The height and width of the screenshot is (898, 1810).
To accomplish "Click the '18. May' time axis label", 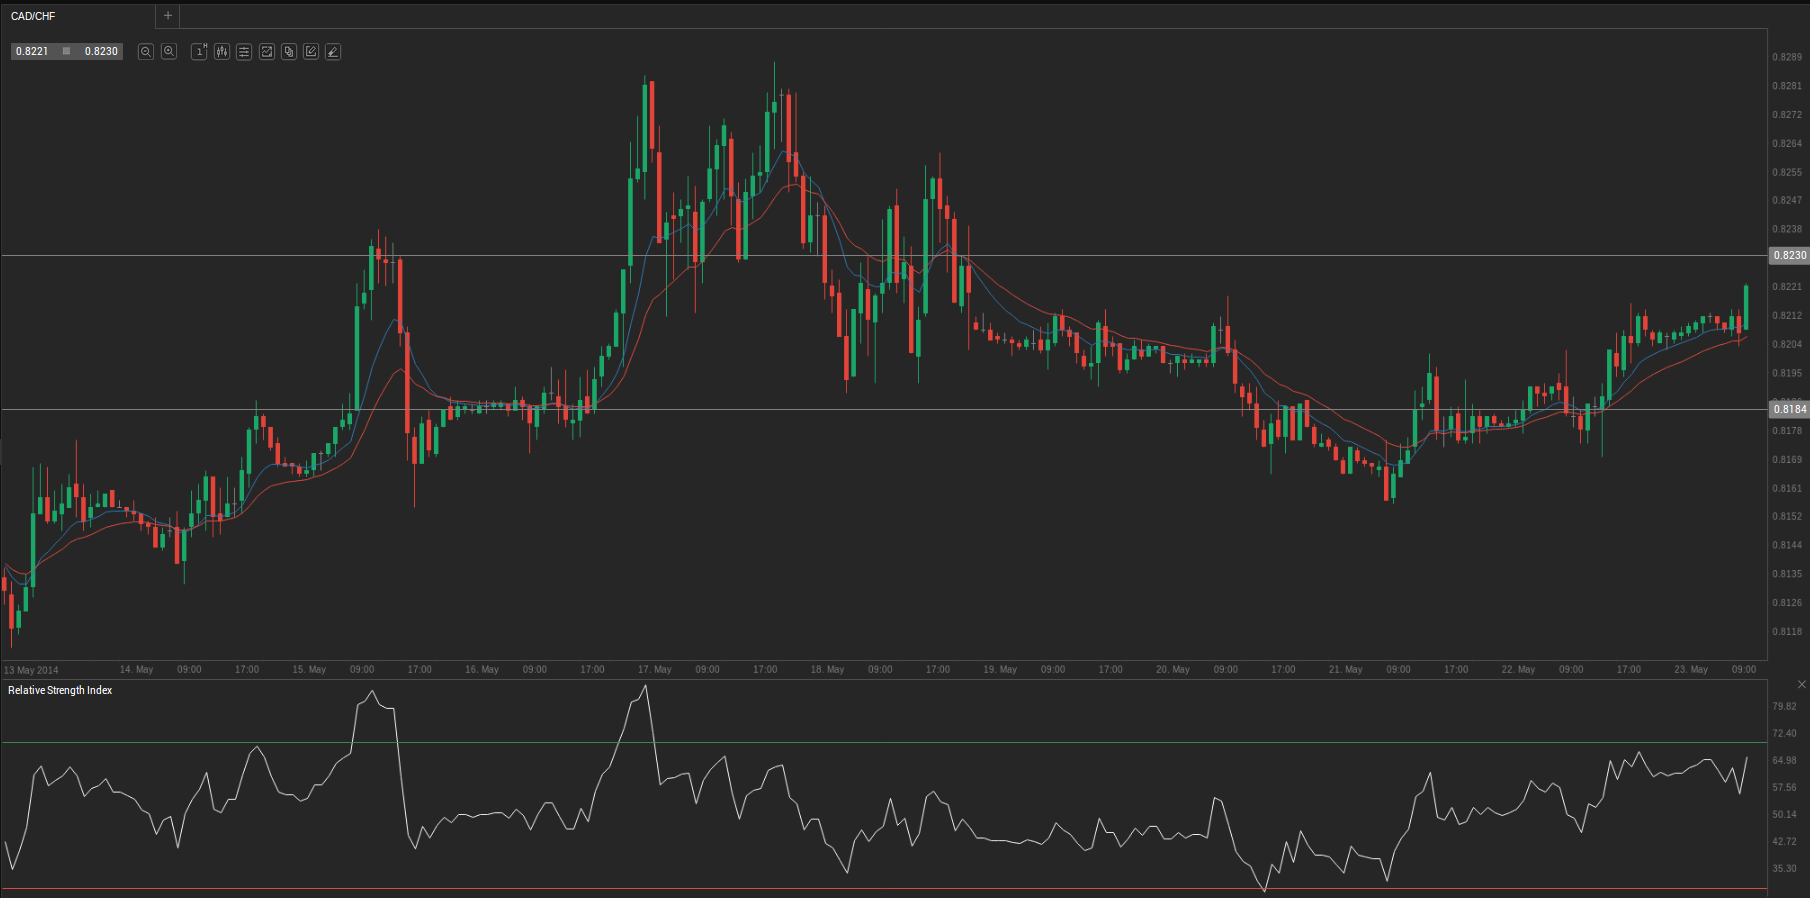I will tap(827, 670).
